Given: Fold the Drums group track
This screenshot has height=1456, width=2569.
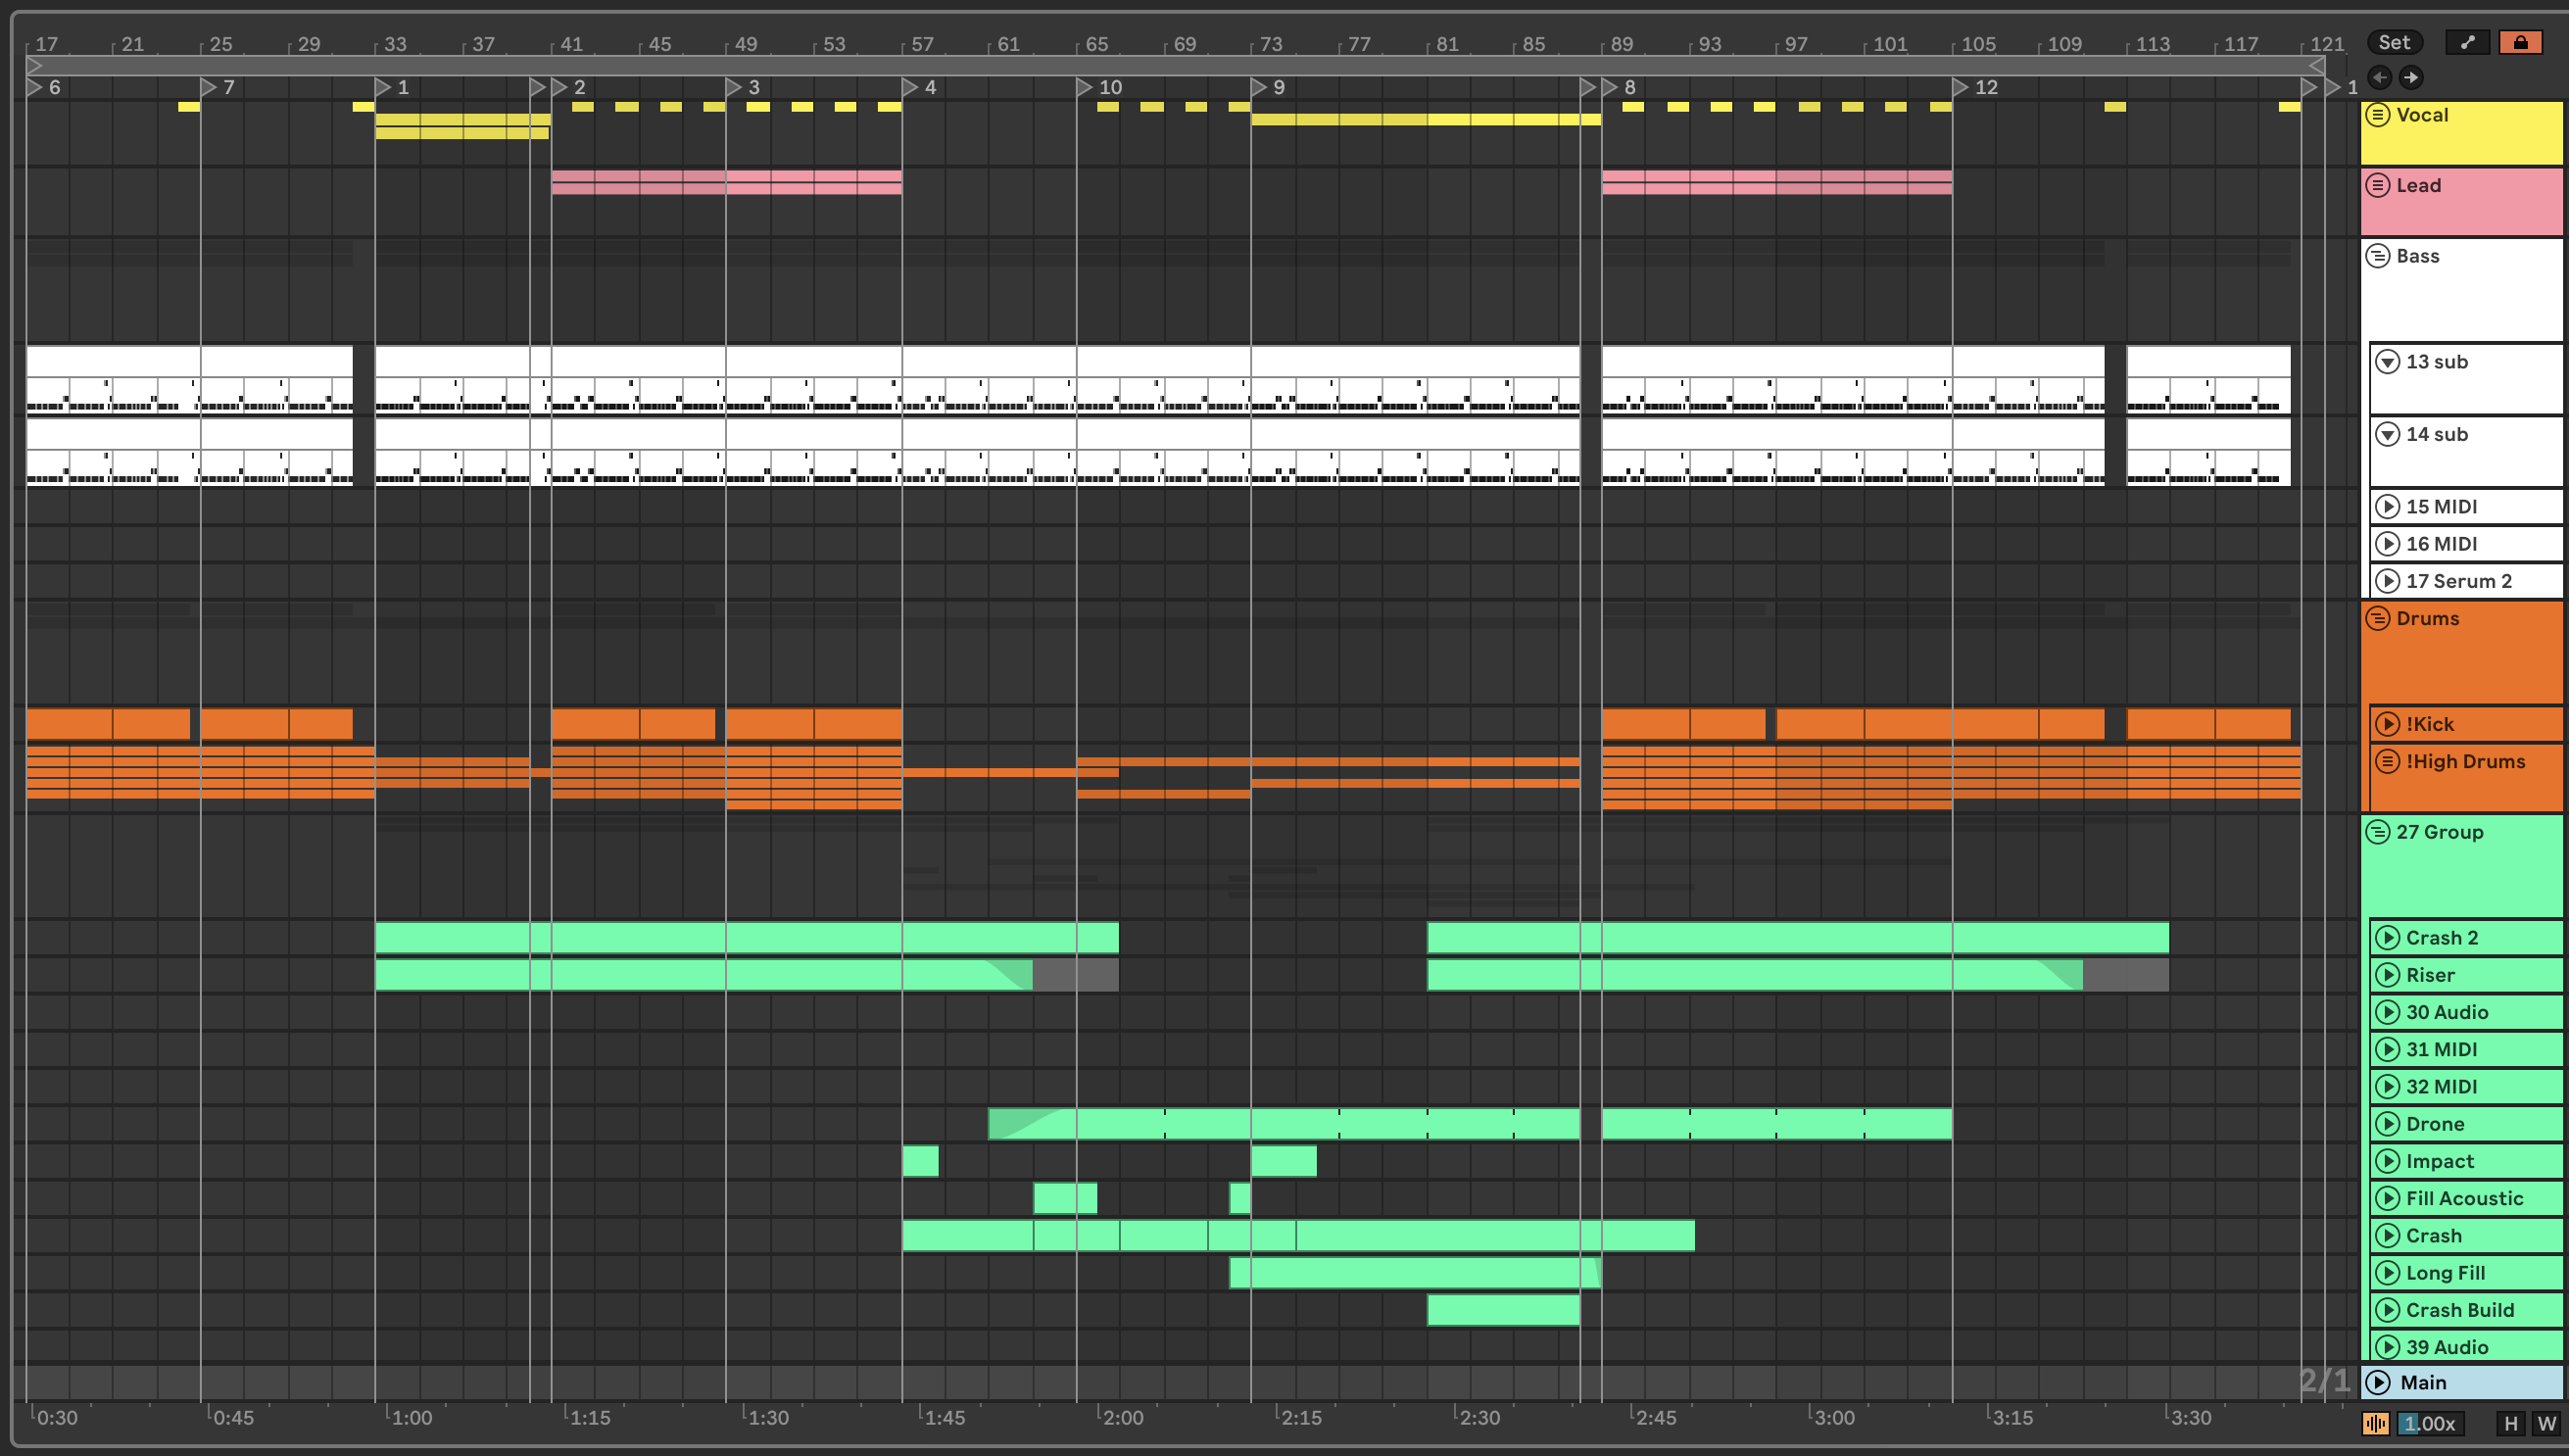Looking at the screenshot, I should [2378, 618].
